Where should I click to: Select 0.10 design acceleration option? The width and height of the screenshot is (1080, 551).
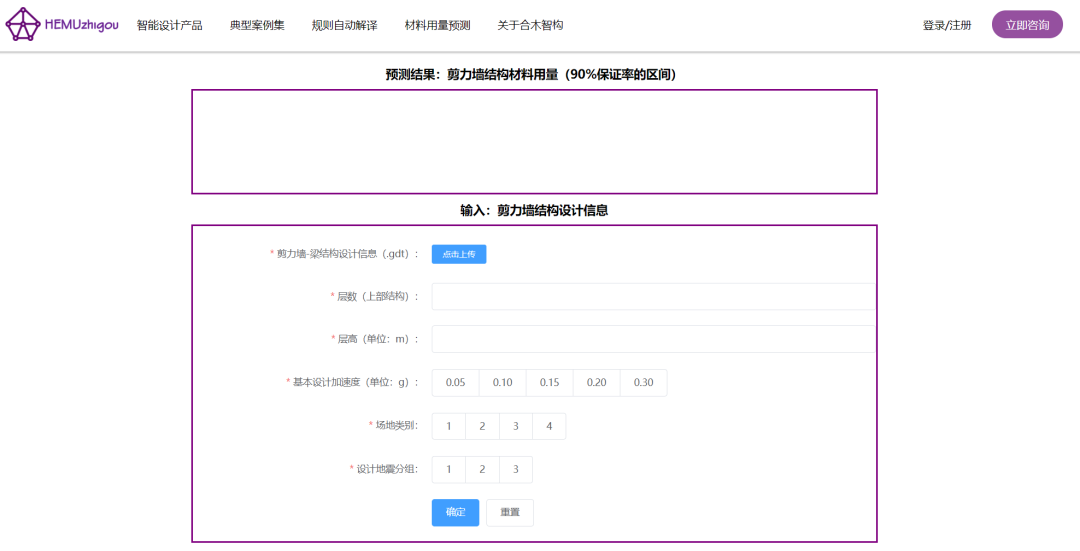[x=502, y=383]
